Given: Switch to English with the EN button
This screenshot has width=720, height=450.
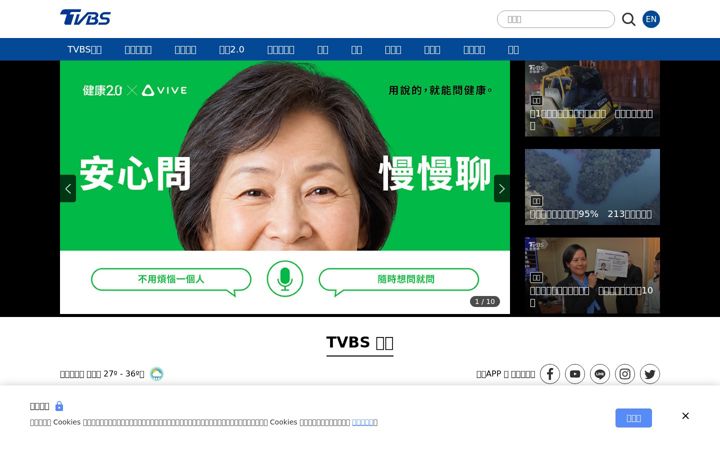Looking at the screenshot, I should [x=651, y=19].
